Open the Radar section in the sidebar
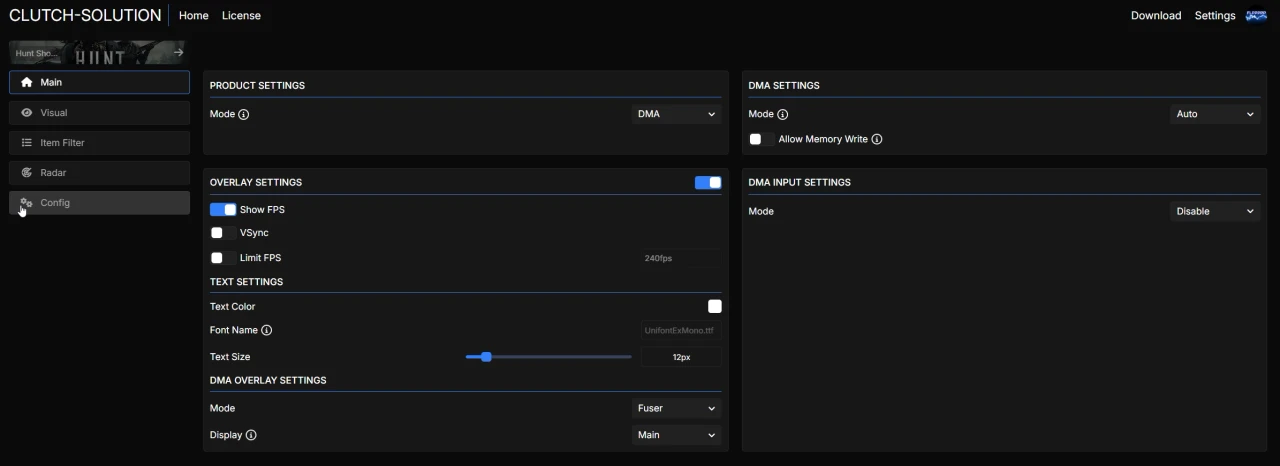This screenshot has width=1280, height=466. tap(99, 173)
